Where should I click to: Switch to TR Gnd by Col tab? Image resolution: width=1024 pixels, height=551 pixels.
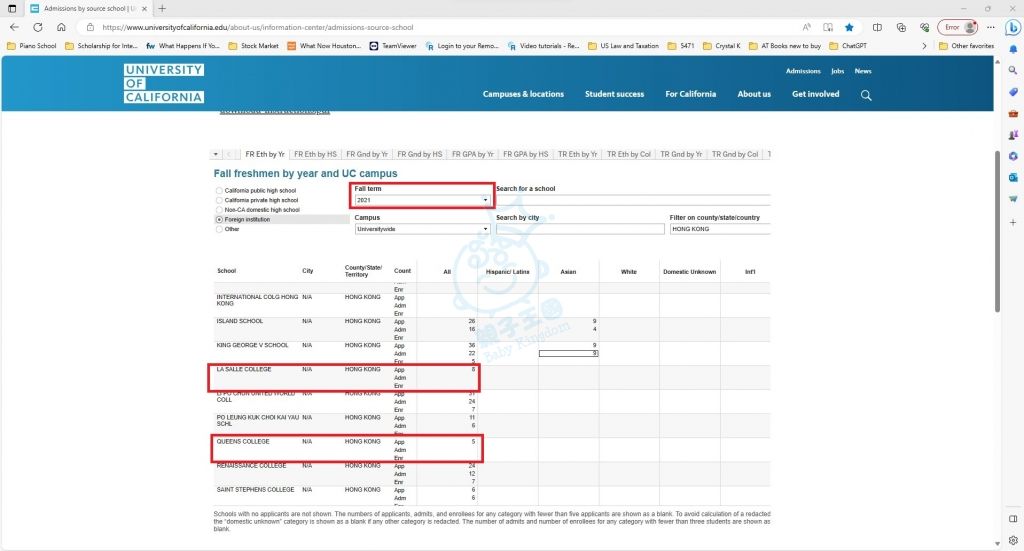[x=735, y=154]
